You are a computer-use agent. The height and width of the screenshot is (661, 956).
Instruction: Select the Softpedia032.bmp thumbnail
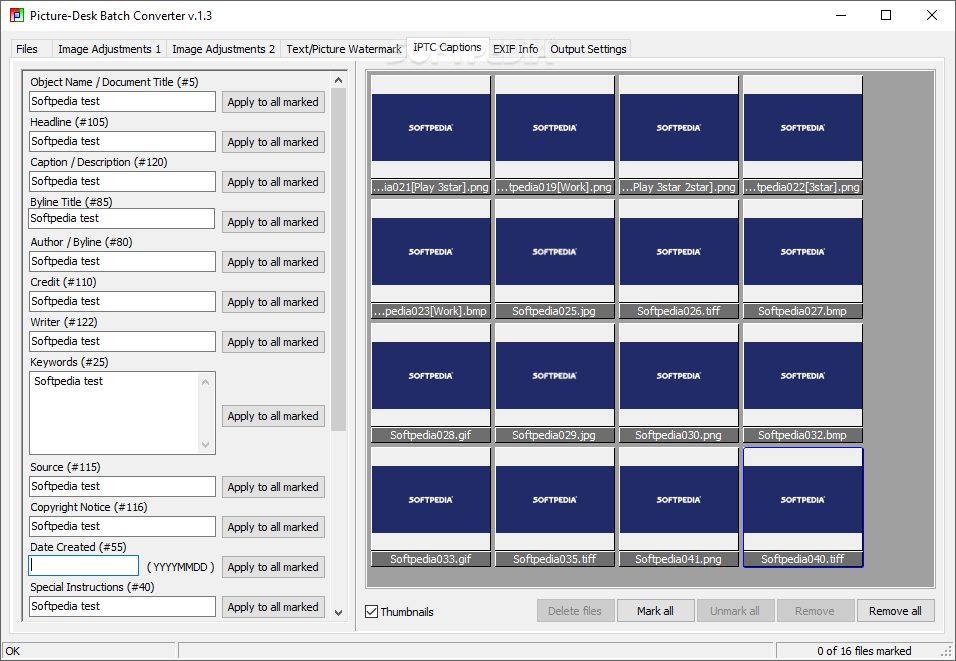[x=803, y=383]
